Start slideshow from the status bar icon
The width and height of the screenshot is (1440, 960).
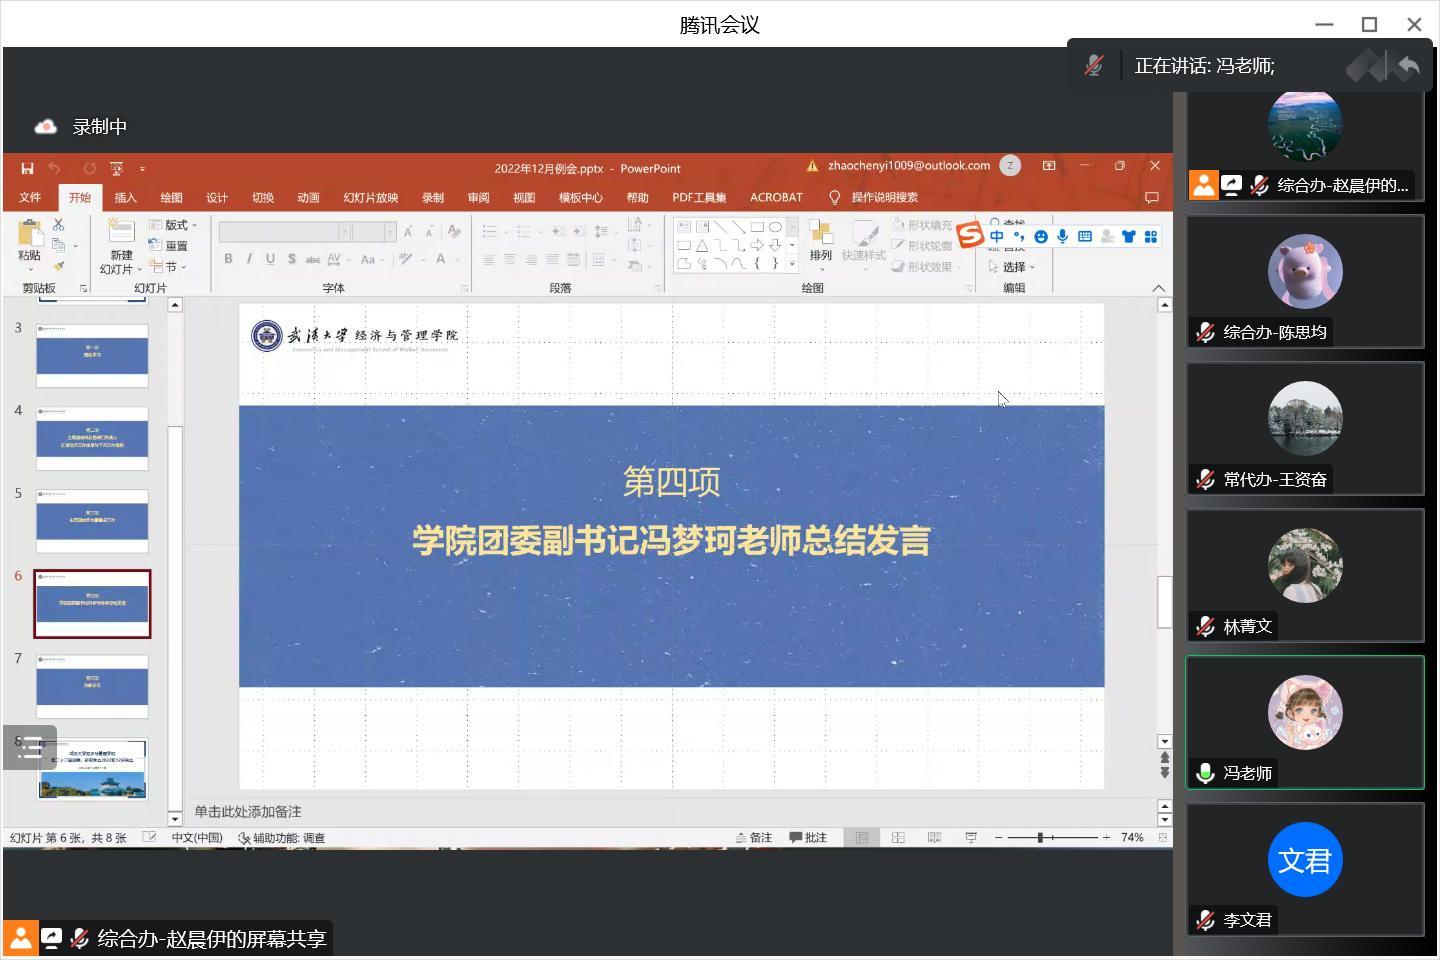pyautogui.click(x=970, y=838)
